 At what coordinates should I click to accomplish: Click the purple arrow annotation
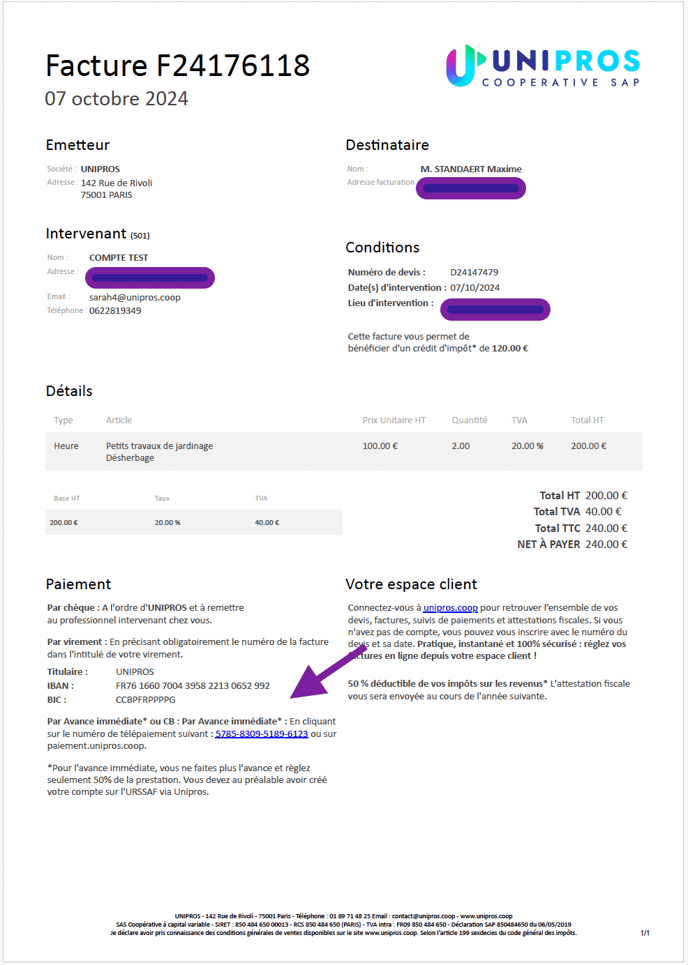(x=327, y=672)
